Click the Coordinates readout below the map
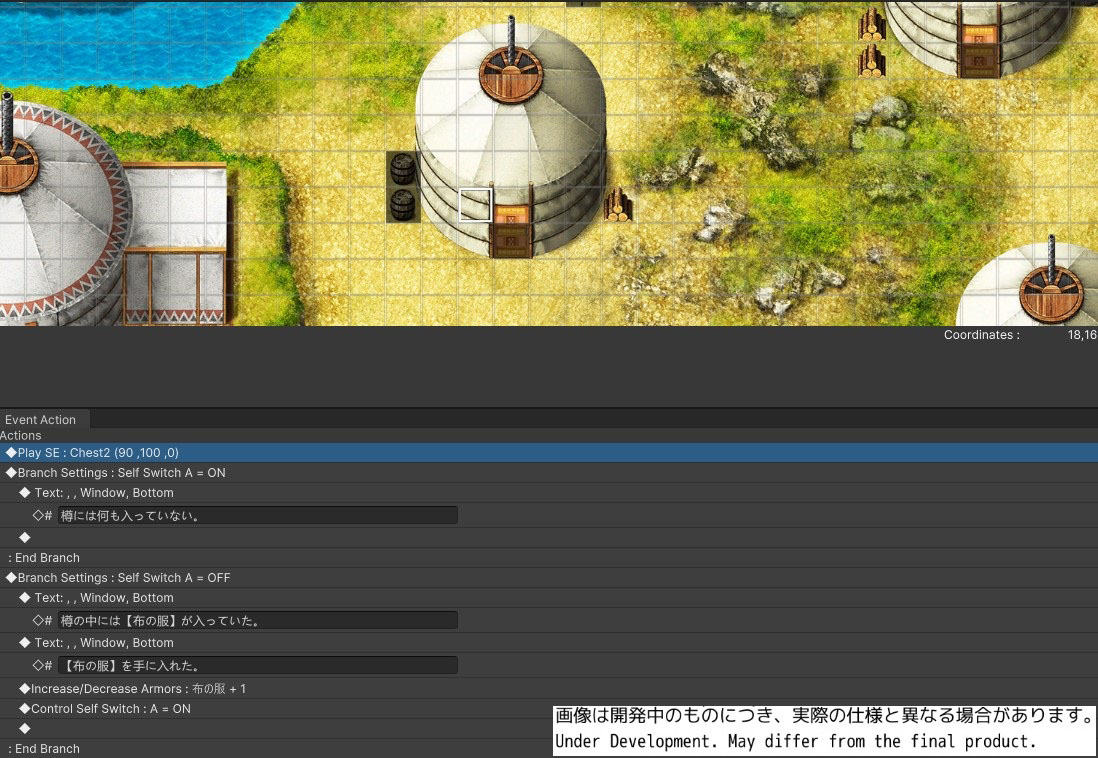 click(1018, 335)
